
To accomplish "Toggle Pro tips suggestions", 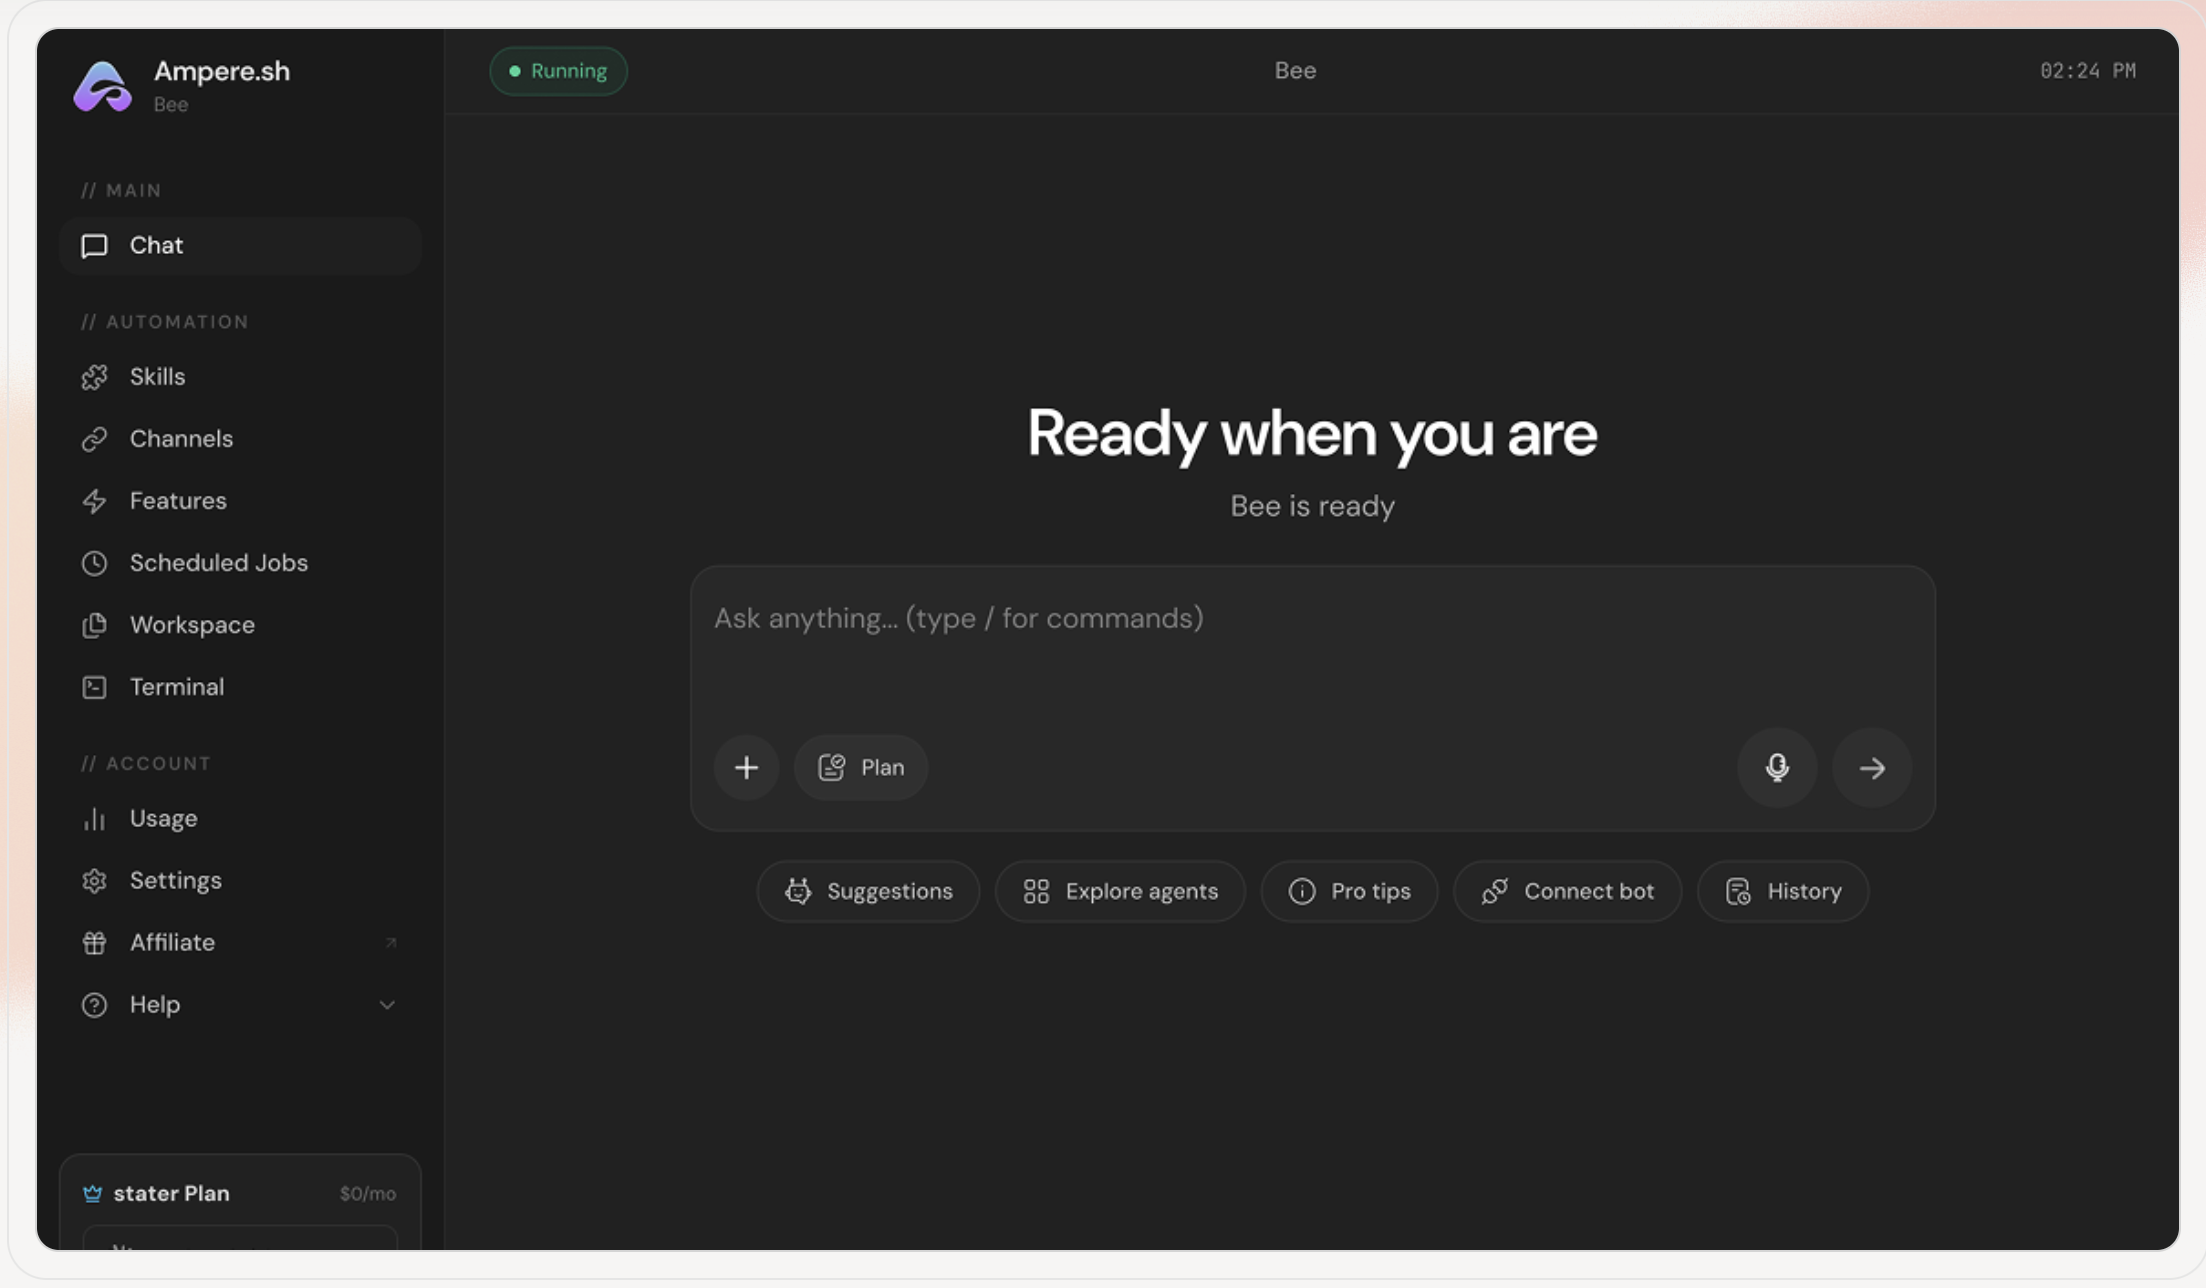I will pos(1349,891).
